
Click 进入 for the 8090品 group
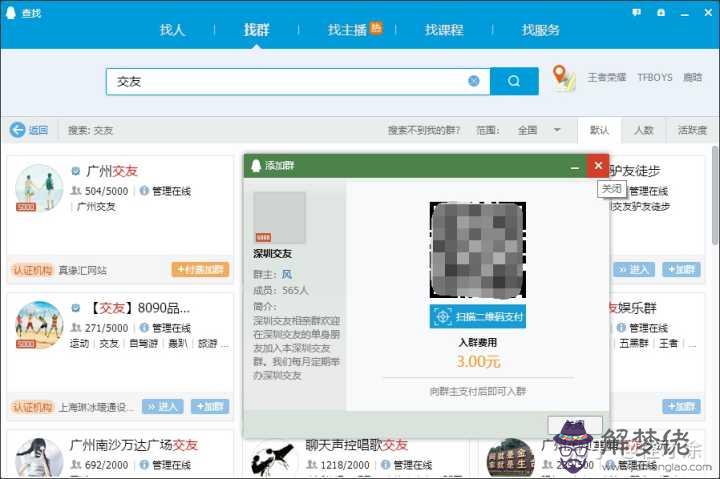coord(163,406)
